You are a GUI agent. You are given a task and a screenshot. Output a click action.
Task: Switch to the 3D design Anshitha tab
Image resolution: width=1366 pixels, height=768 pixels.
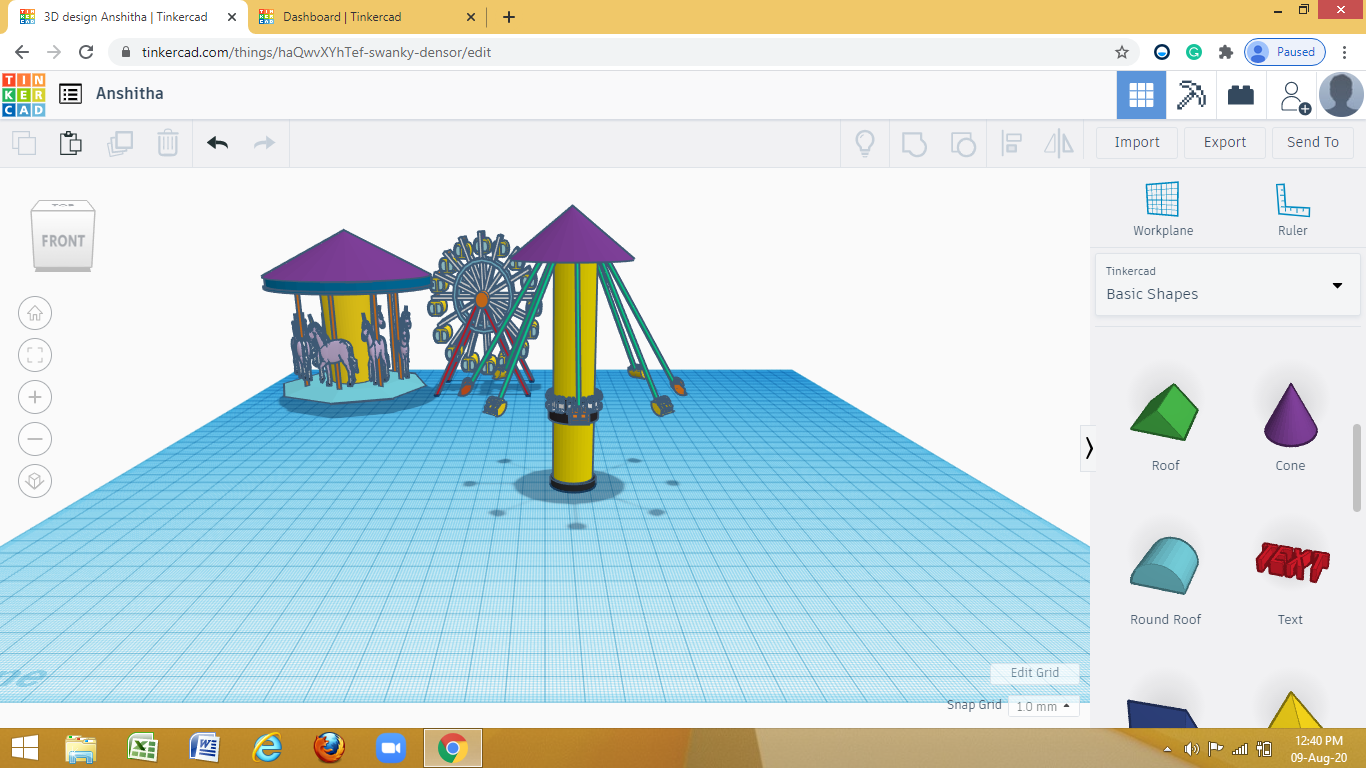[x=128, y=17]
